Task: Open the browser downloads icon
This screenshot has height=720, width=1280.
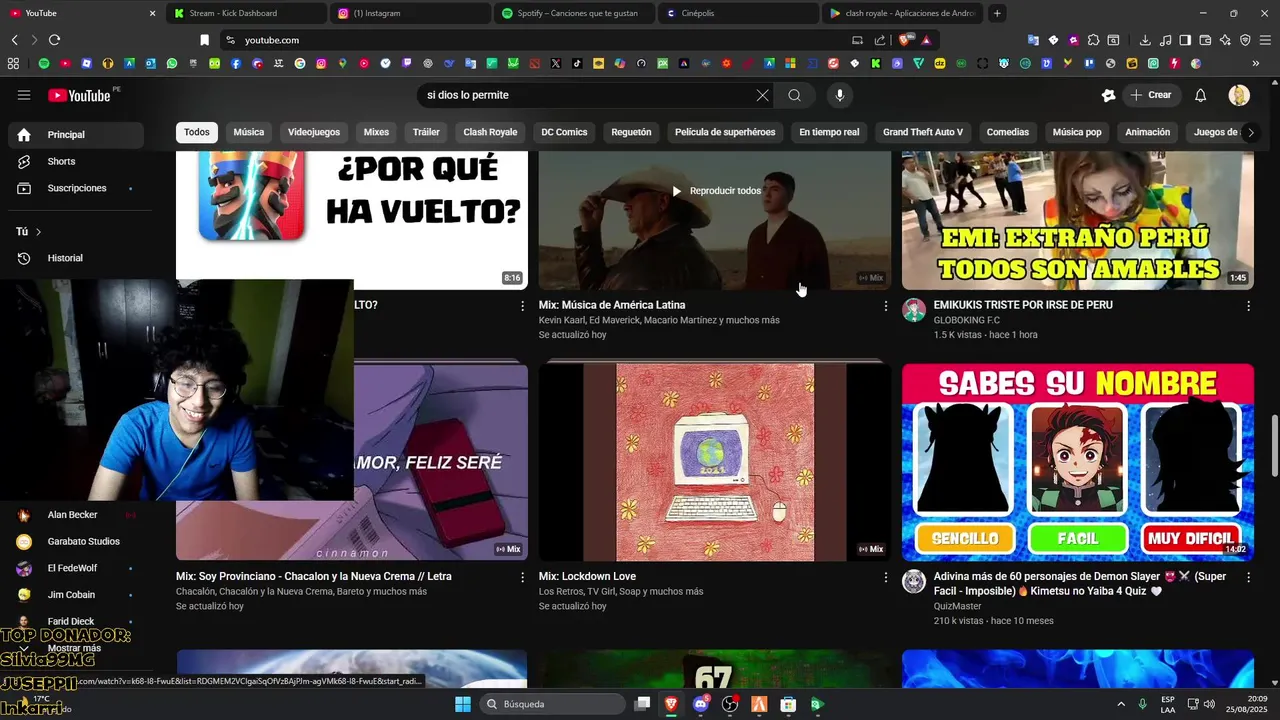Action: pos(1145,40)
